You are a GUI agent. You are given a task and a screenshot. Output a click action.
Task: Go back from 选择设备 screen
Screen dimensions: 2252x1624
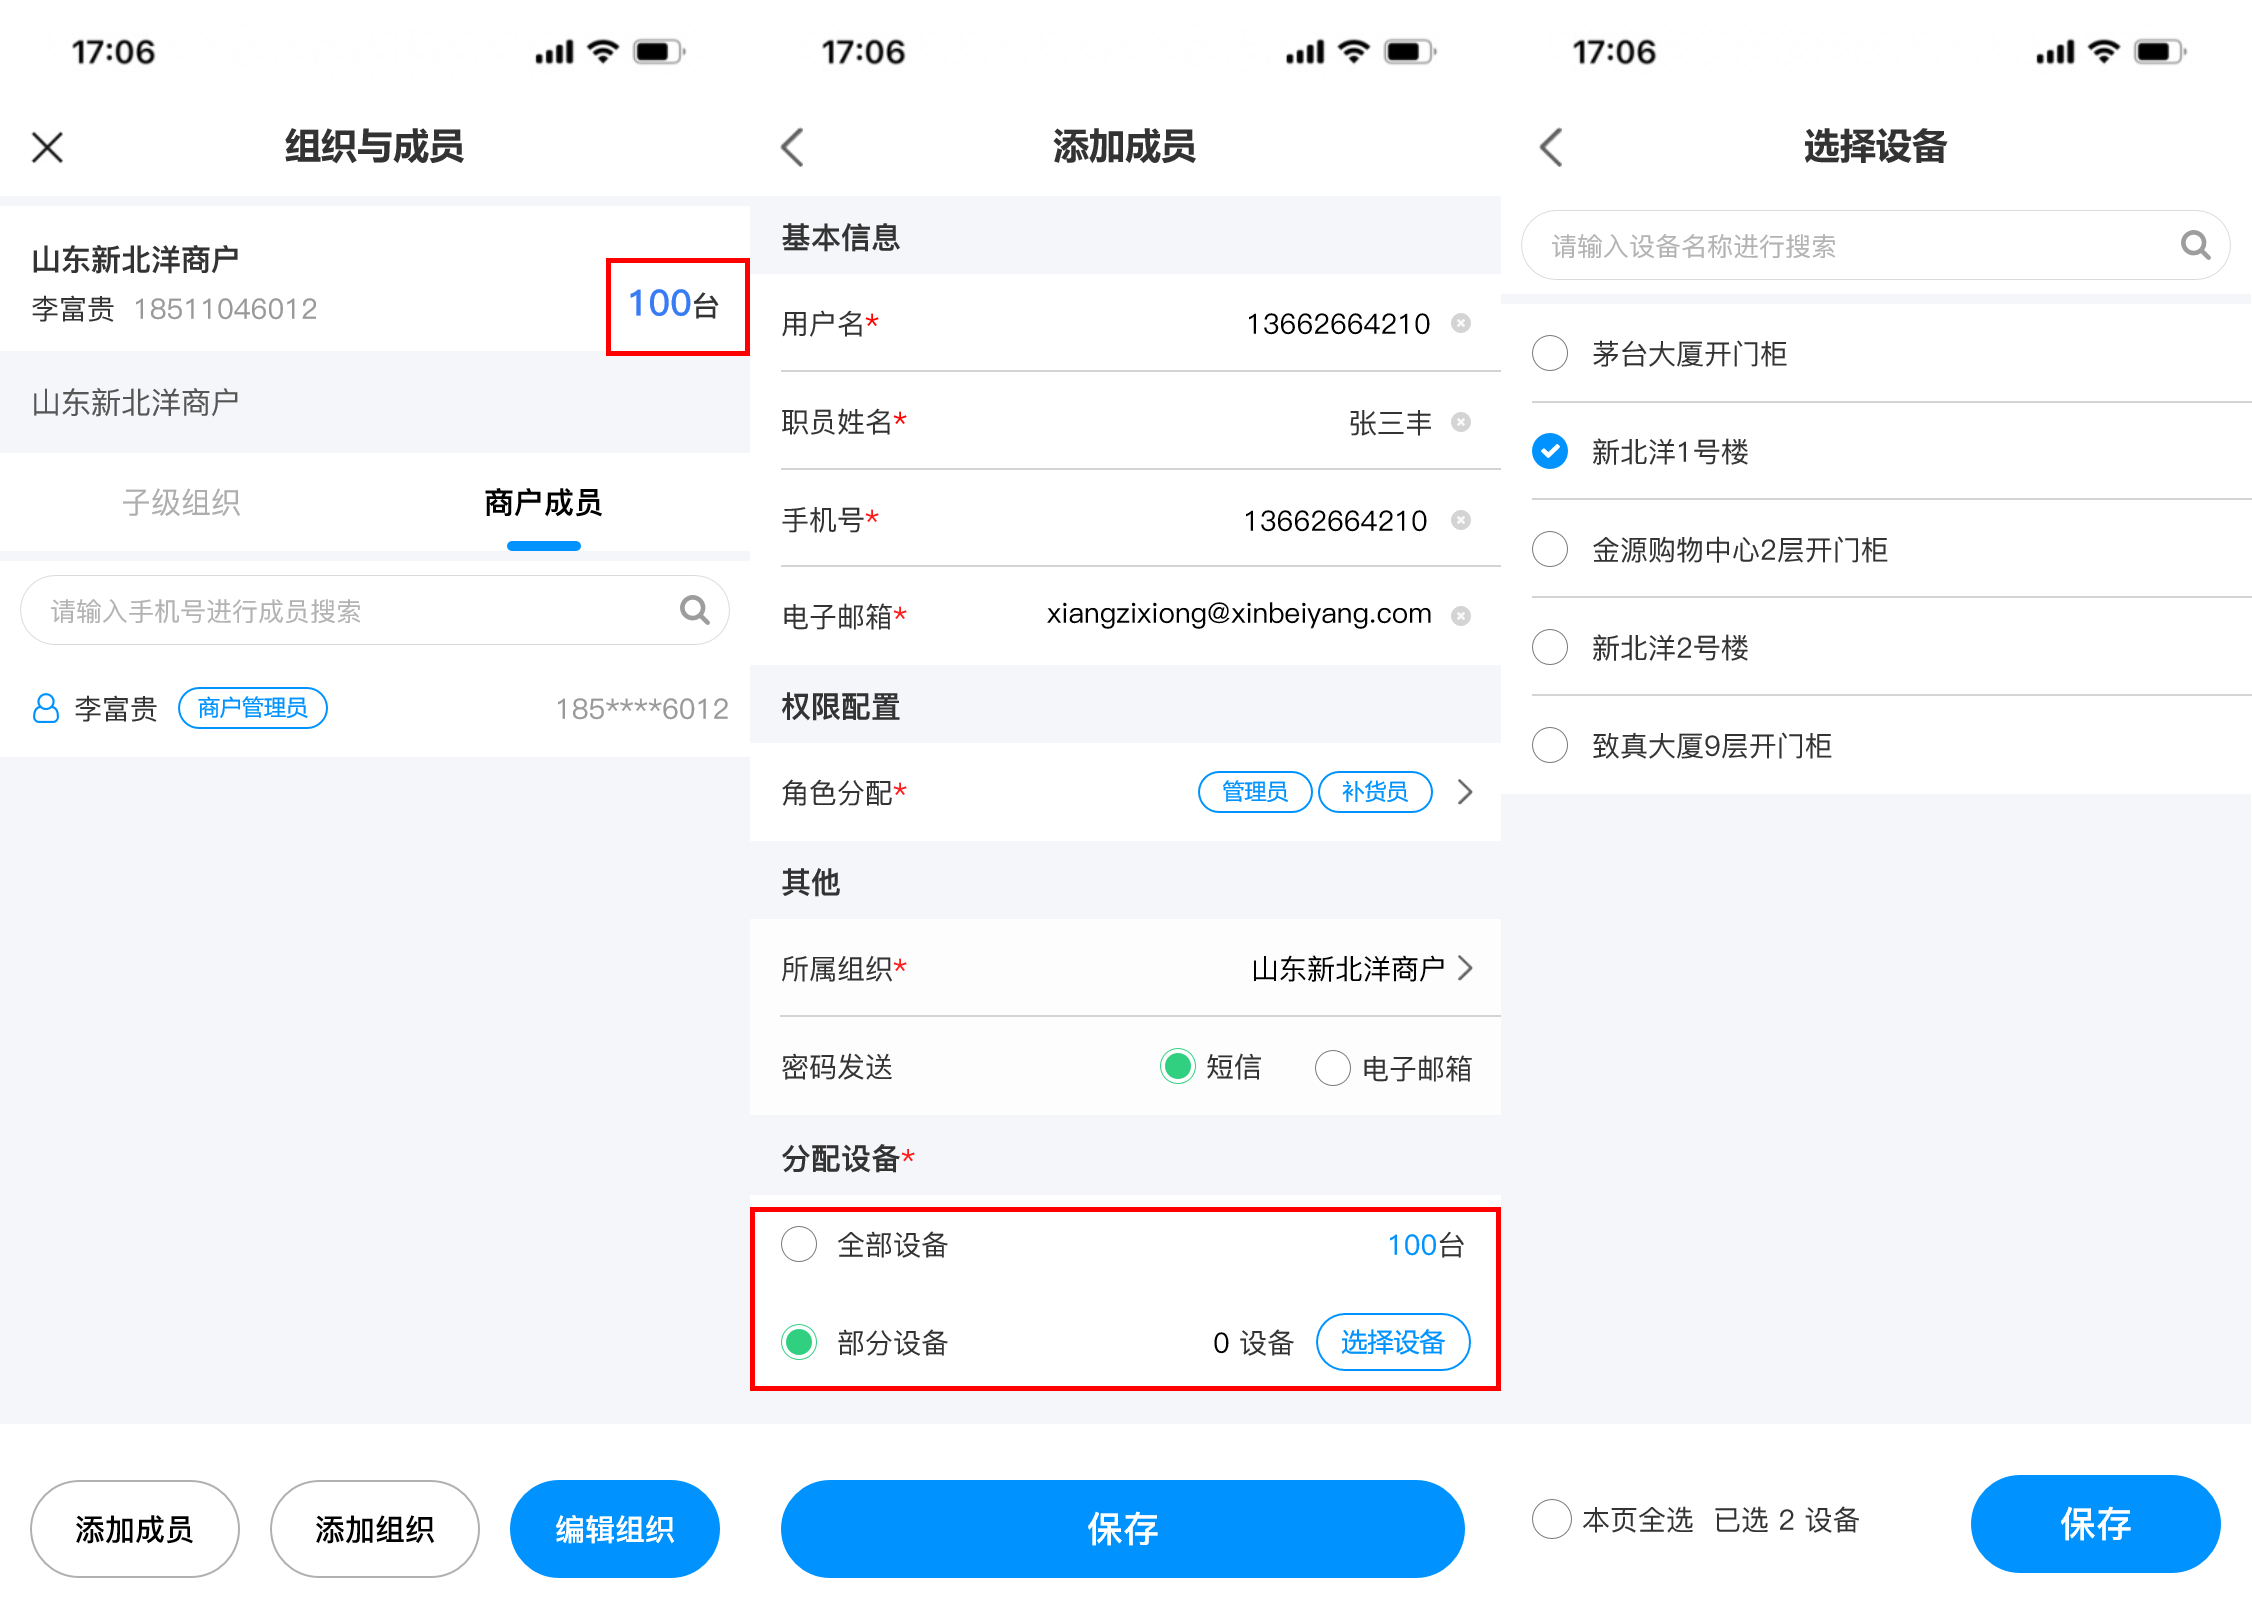1551,147
